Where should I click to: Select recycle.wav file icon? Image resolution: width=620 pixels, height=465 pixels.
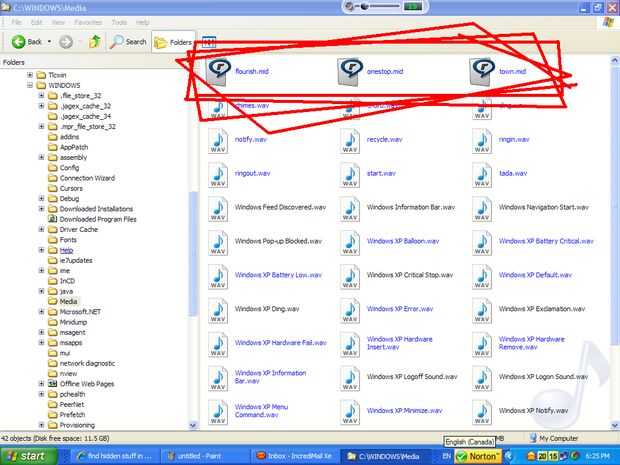pos(350,141)
